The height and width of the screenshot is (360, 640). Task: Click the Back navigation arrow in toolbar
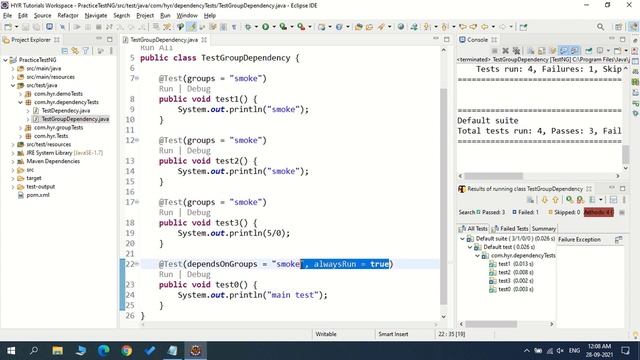(484, 27)
